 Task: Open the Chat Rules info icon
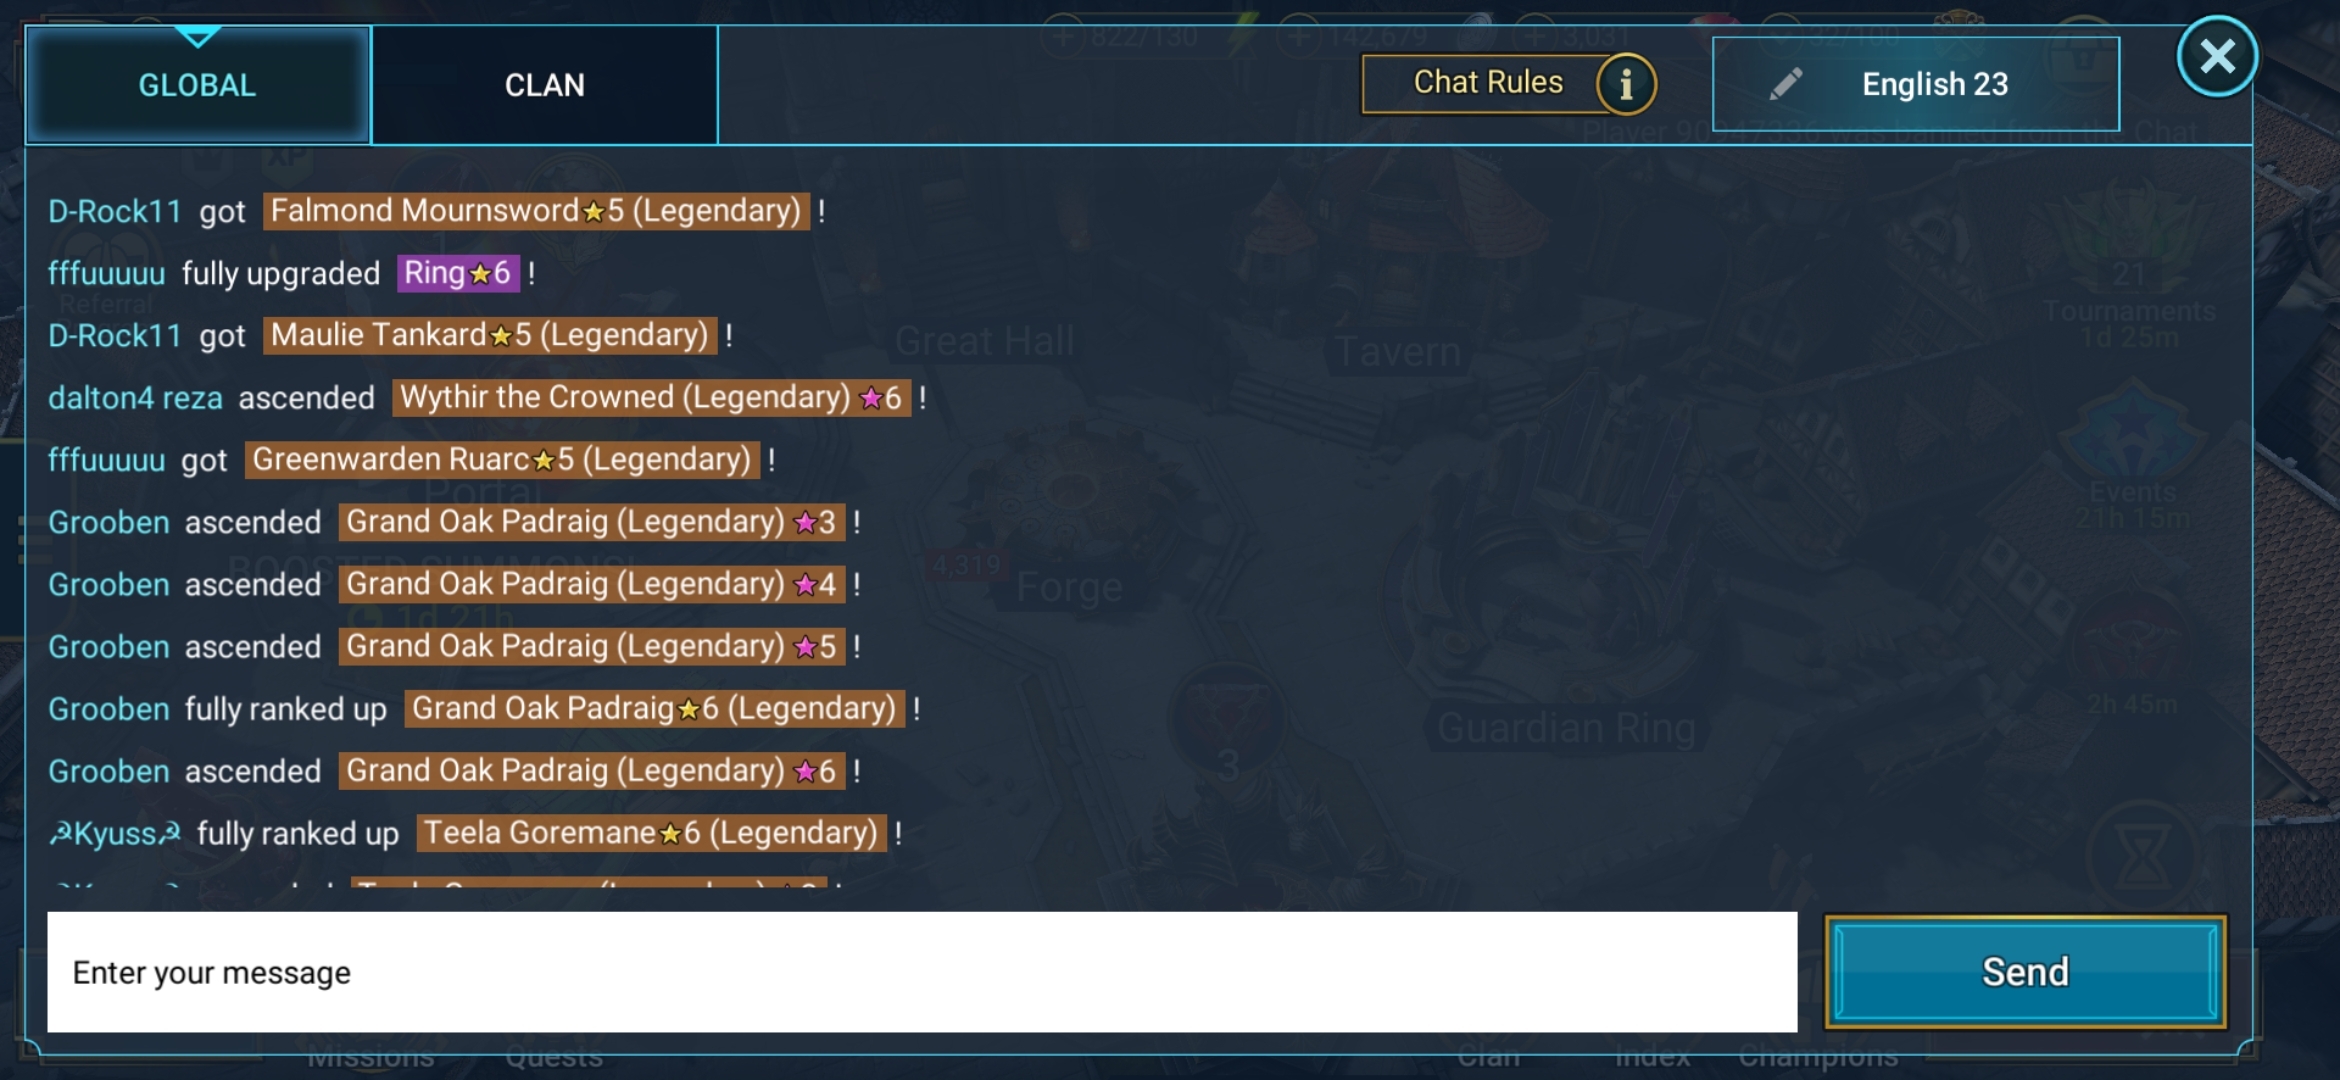1626,84
